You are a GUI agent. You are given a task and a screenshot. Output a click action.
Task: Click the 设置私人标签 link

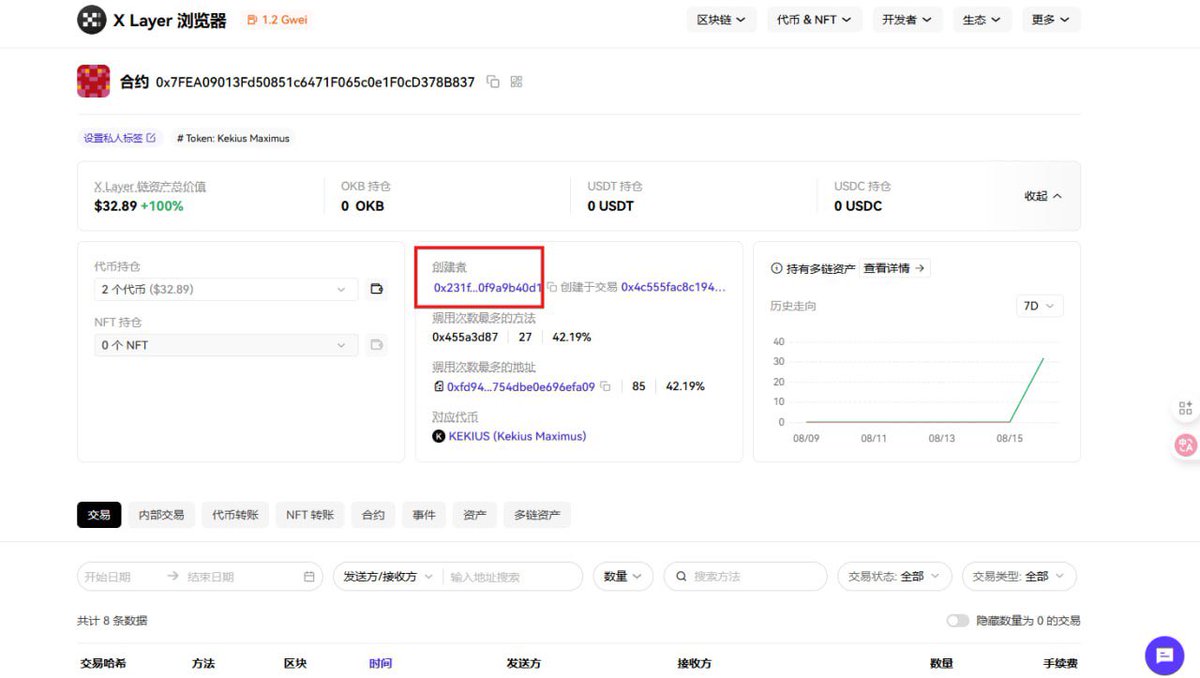(x=119, y=138)
